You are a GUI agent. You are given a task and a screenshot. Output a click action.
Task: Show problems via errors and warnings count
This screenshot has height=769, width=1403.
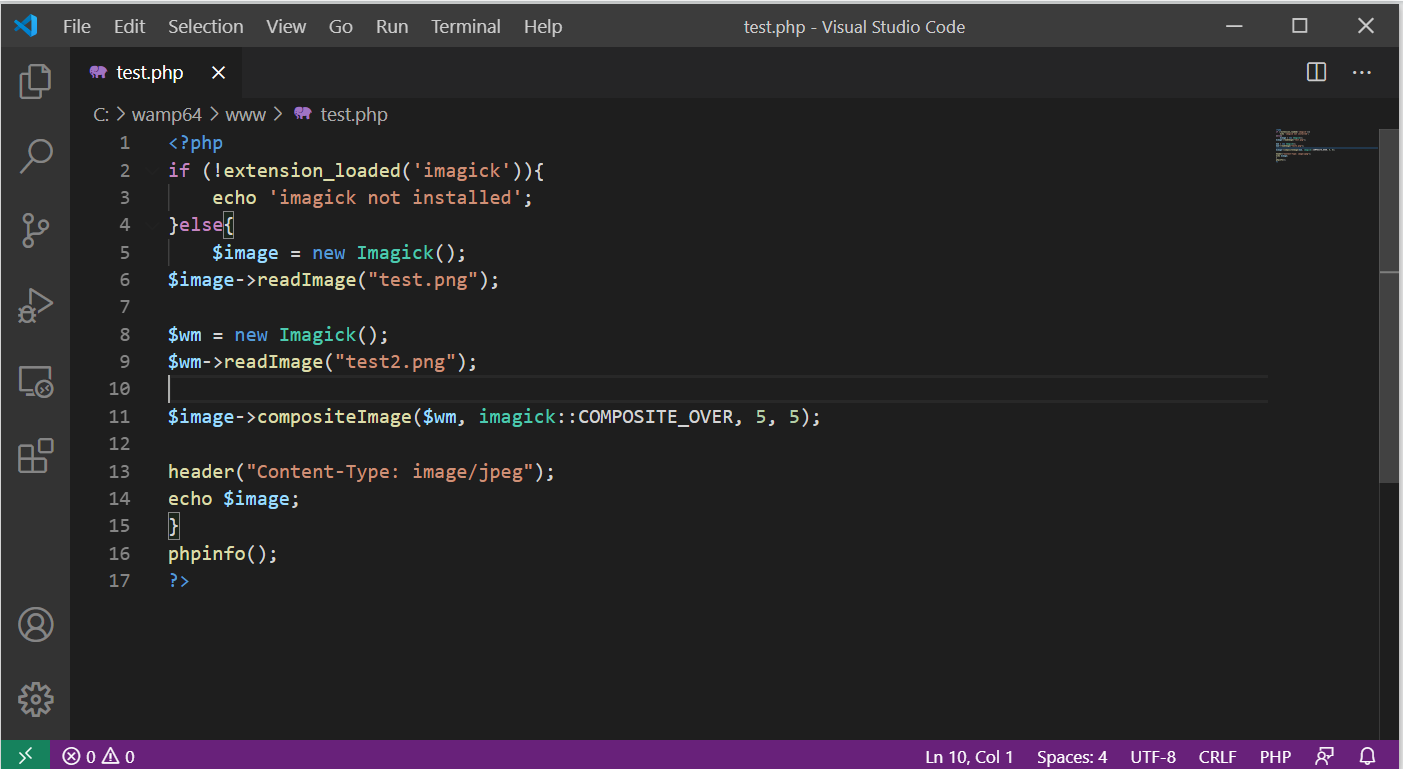(x=98, y=756)
